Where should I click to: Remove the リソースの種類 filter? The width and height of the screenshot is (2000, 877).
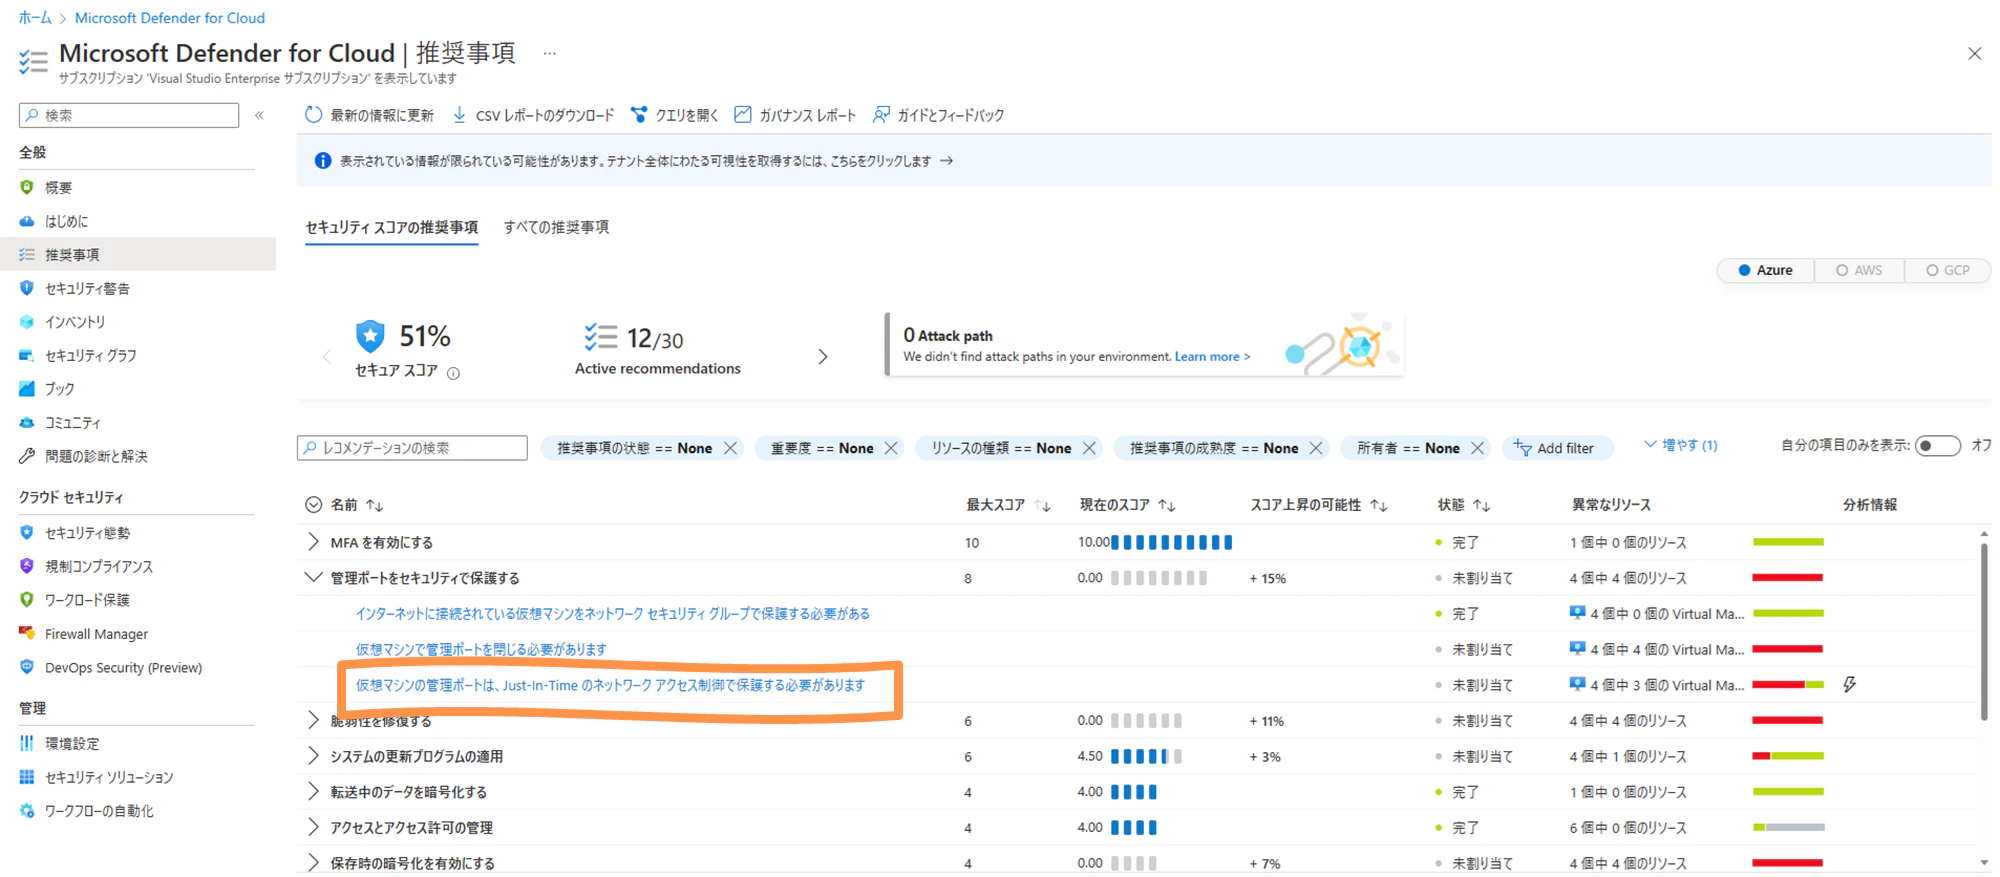coord(1089,448)
